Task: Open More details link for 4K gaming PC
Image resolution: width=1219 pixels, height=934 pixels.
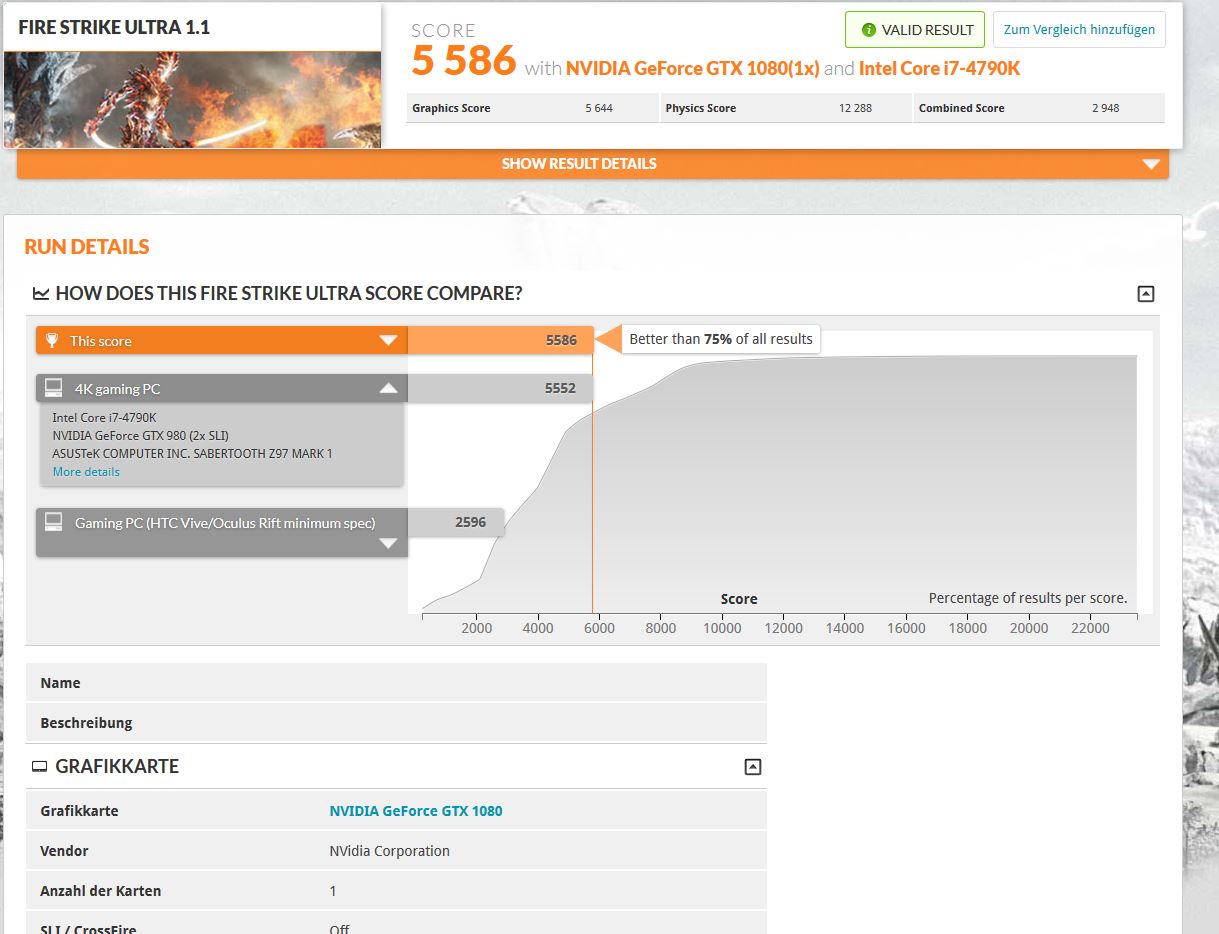Action: pyautogui.click(x=86, y=472)
